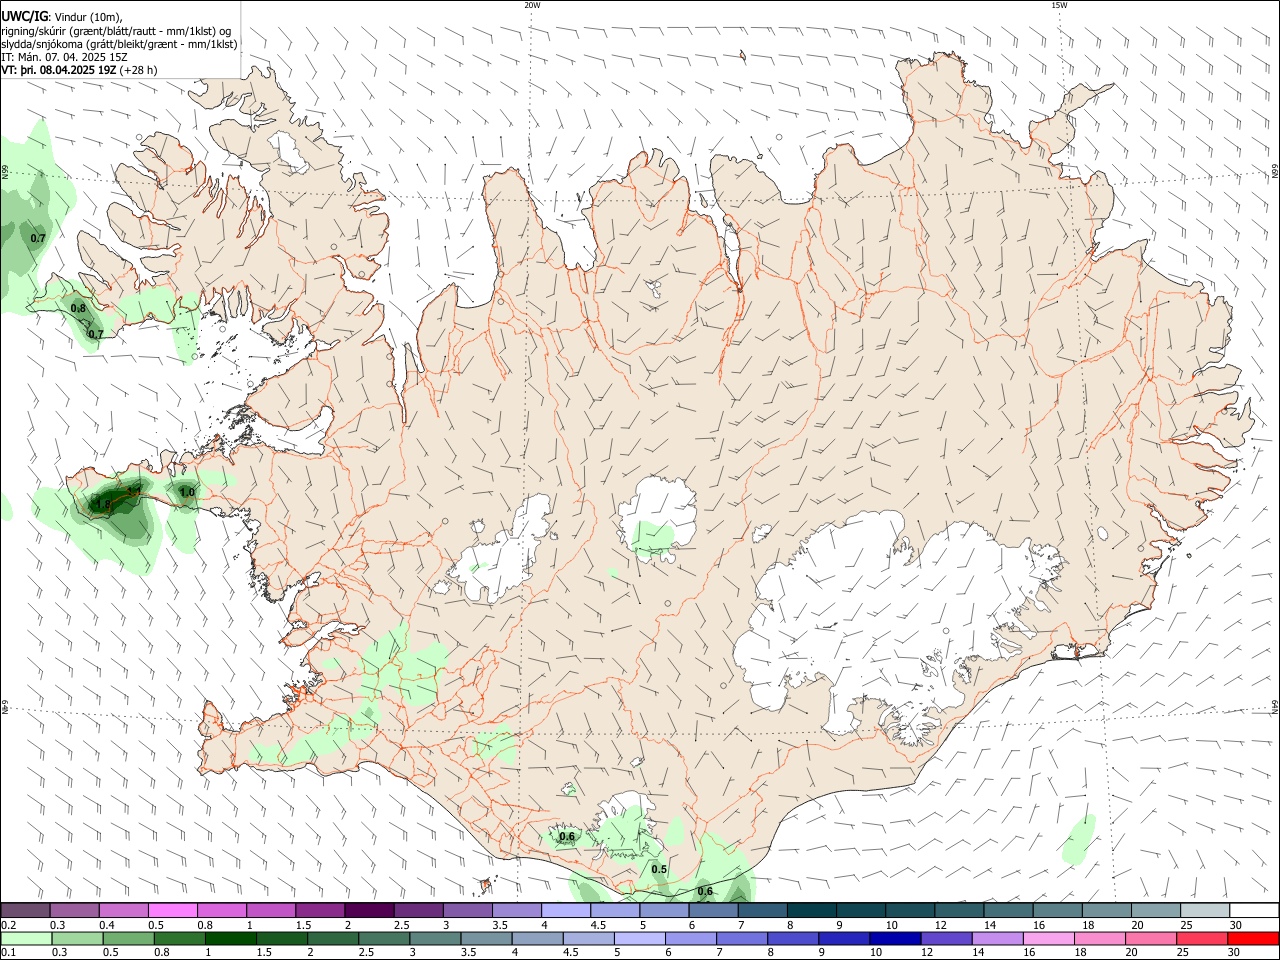Click the '1.0' precipitation value on the map
This screenshot has width=1280, height=960.
tap(186, 492)
